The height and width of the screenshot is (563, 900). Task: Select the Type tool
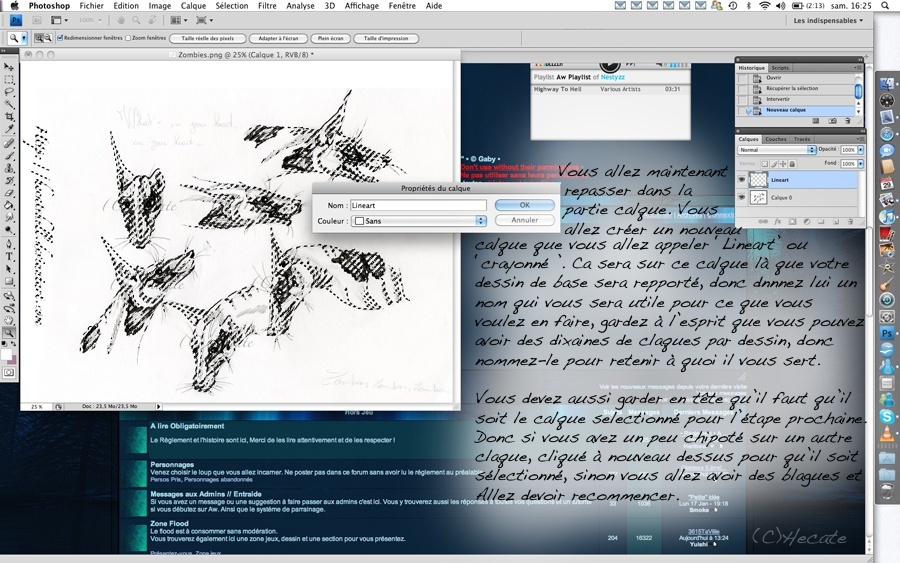click(9, 257)
